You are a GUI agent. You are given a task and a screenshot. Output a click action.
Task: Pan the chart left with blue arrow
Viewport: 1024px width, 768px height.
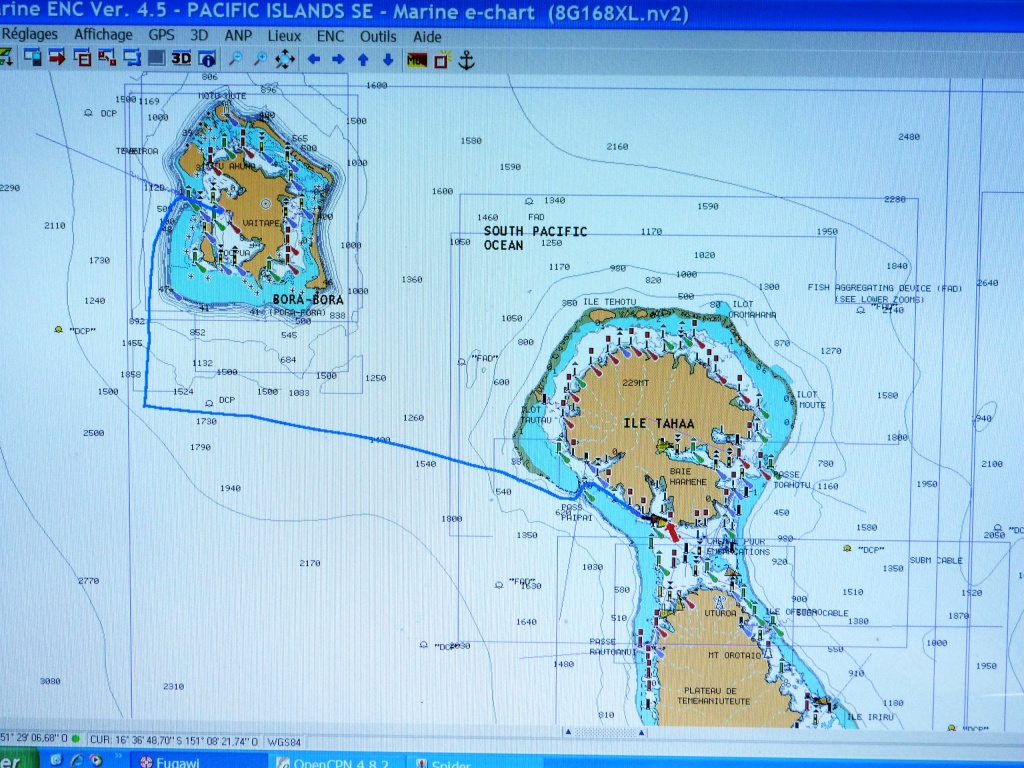click(x=313, y=59)
